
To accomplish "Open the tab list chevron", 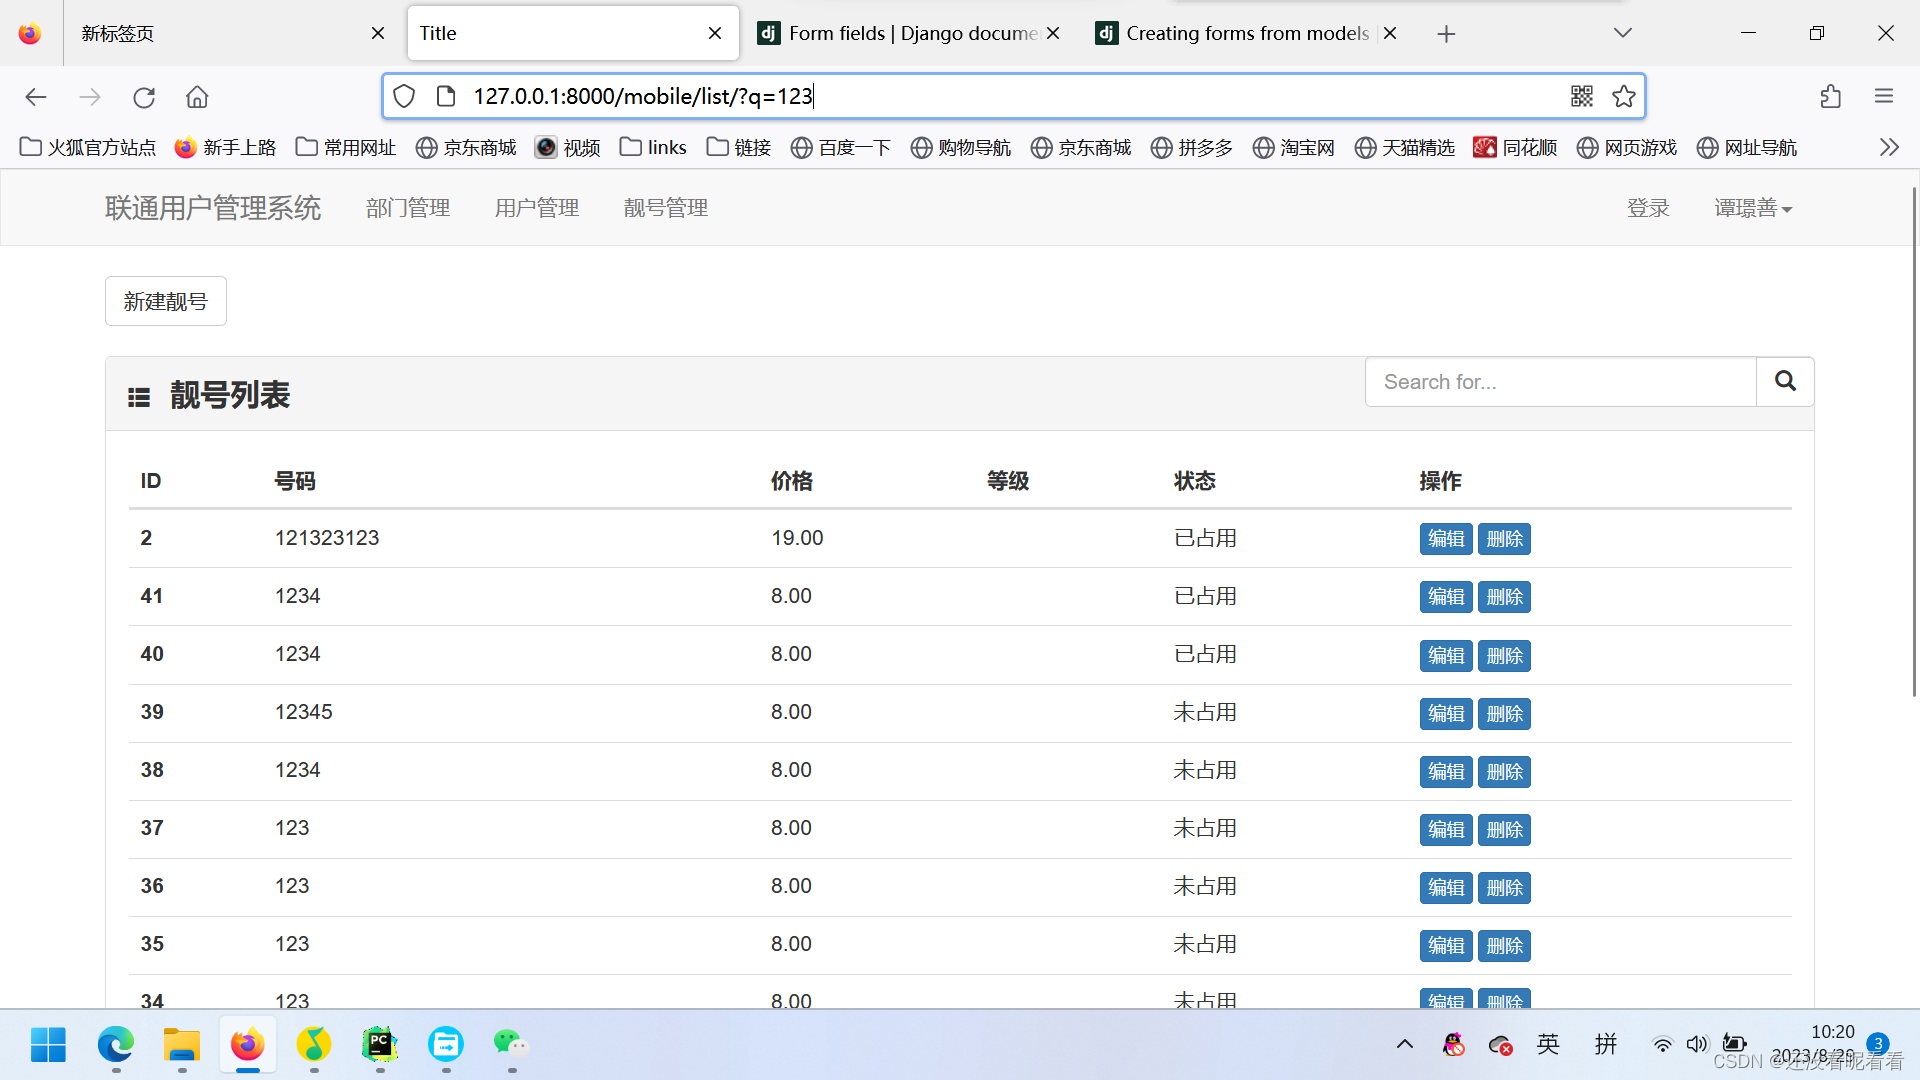I will tap(1622, 33).
